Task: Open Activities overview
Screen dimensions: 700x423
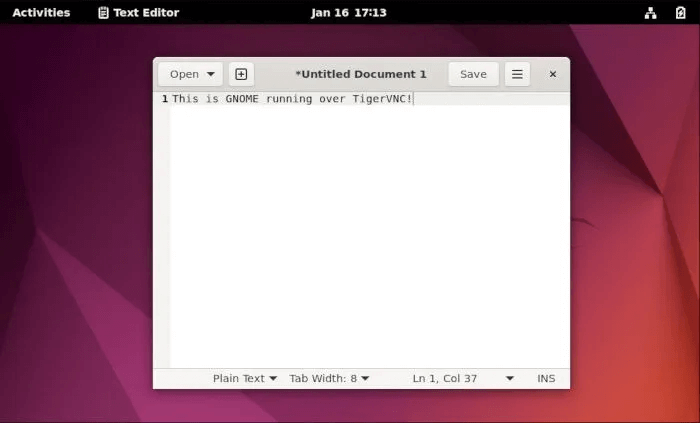Action: (41, 12)
